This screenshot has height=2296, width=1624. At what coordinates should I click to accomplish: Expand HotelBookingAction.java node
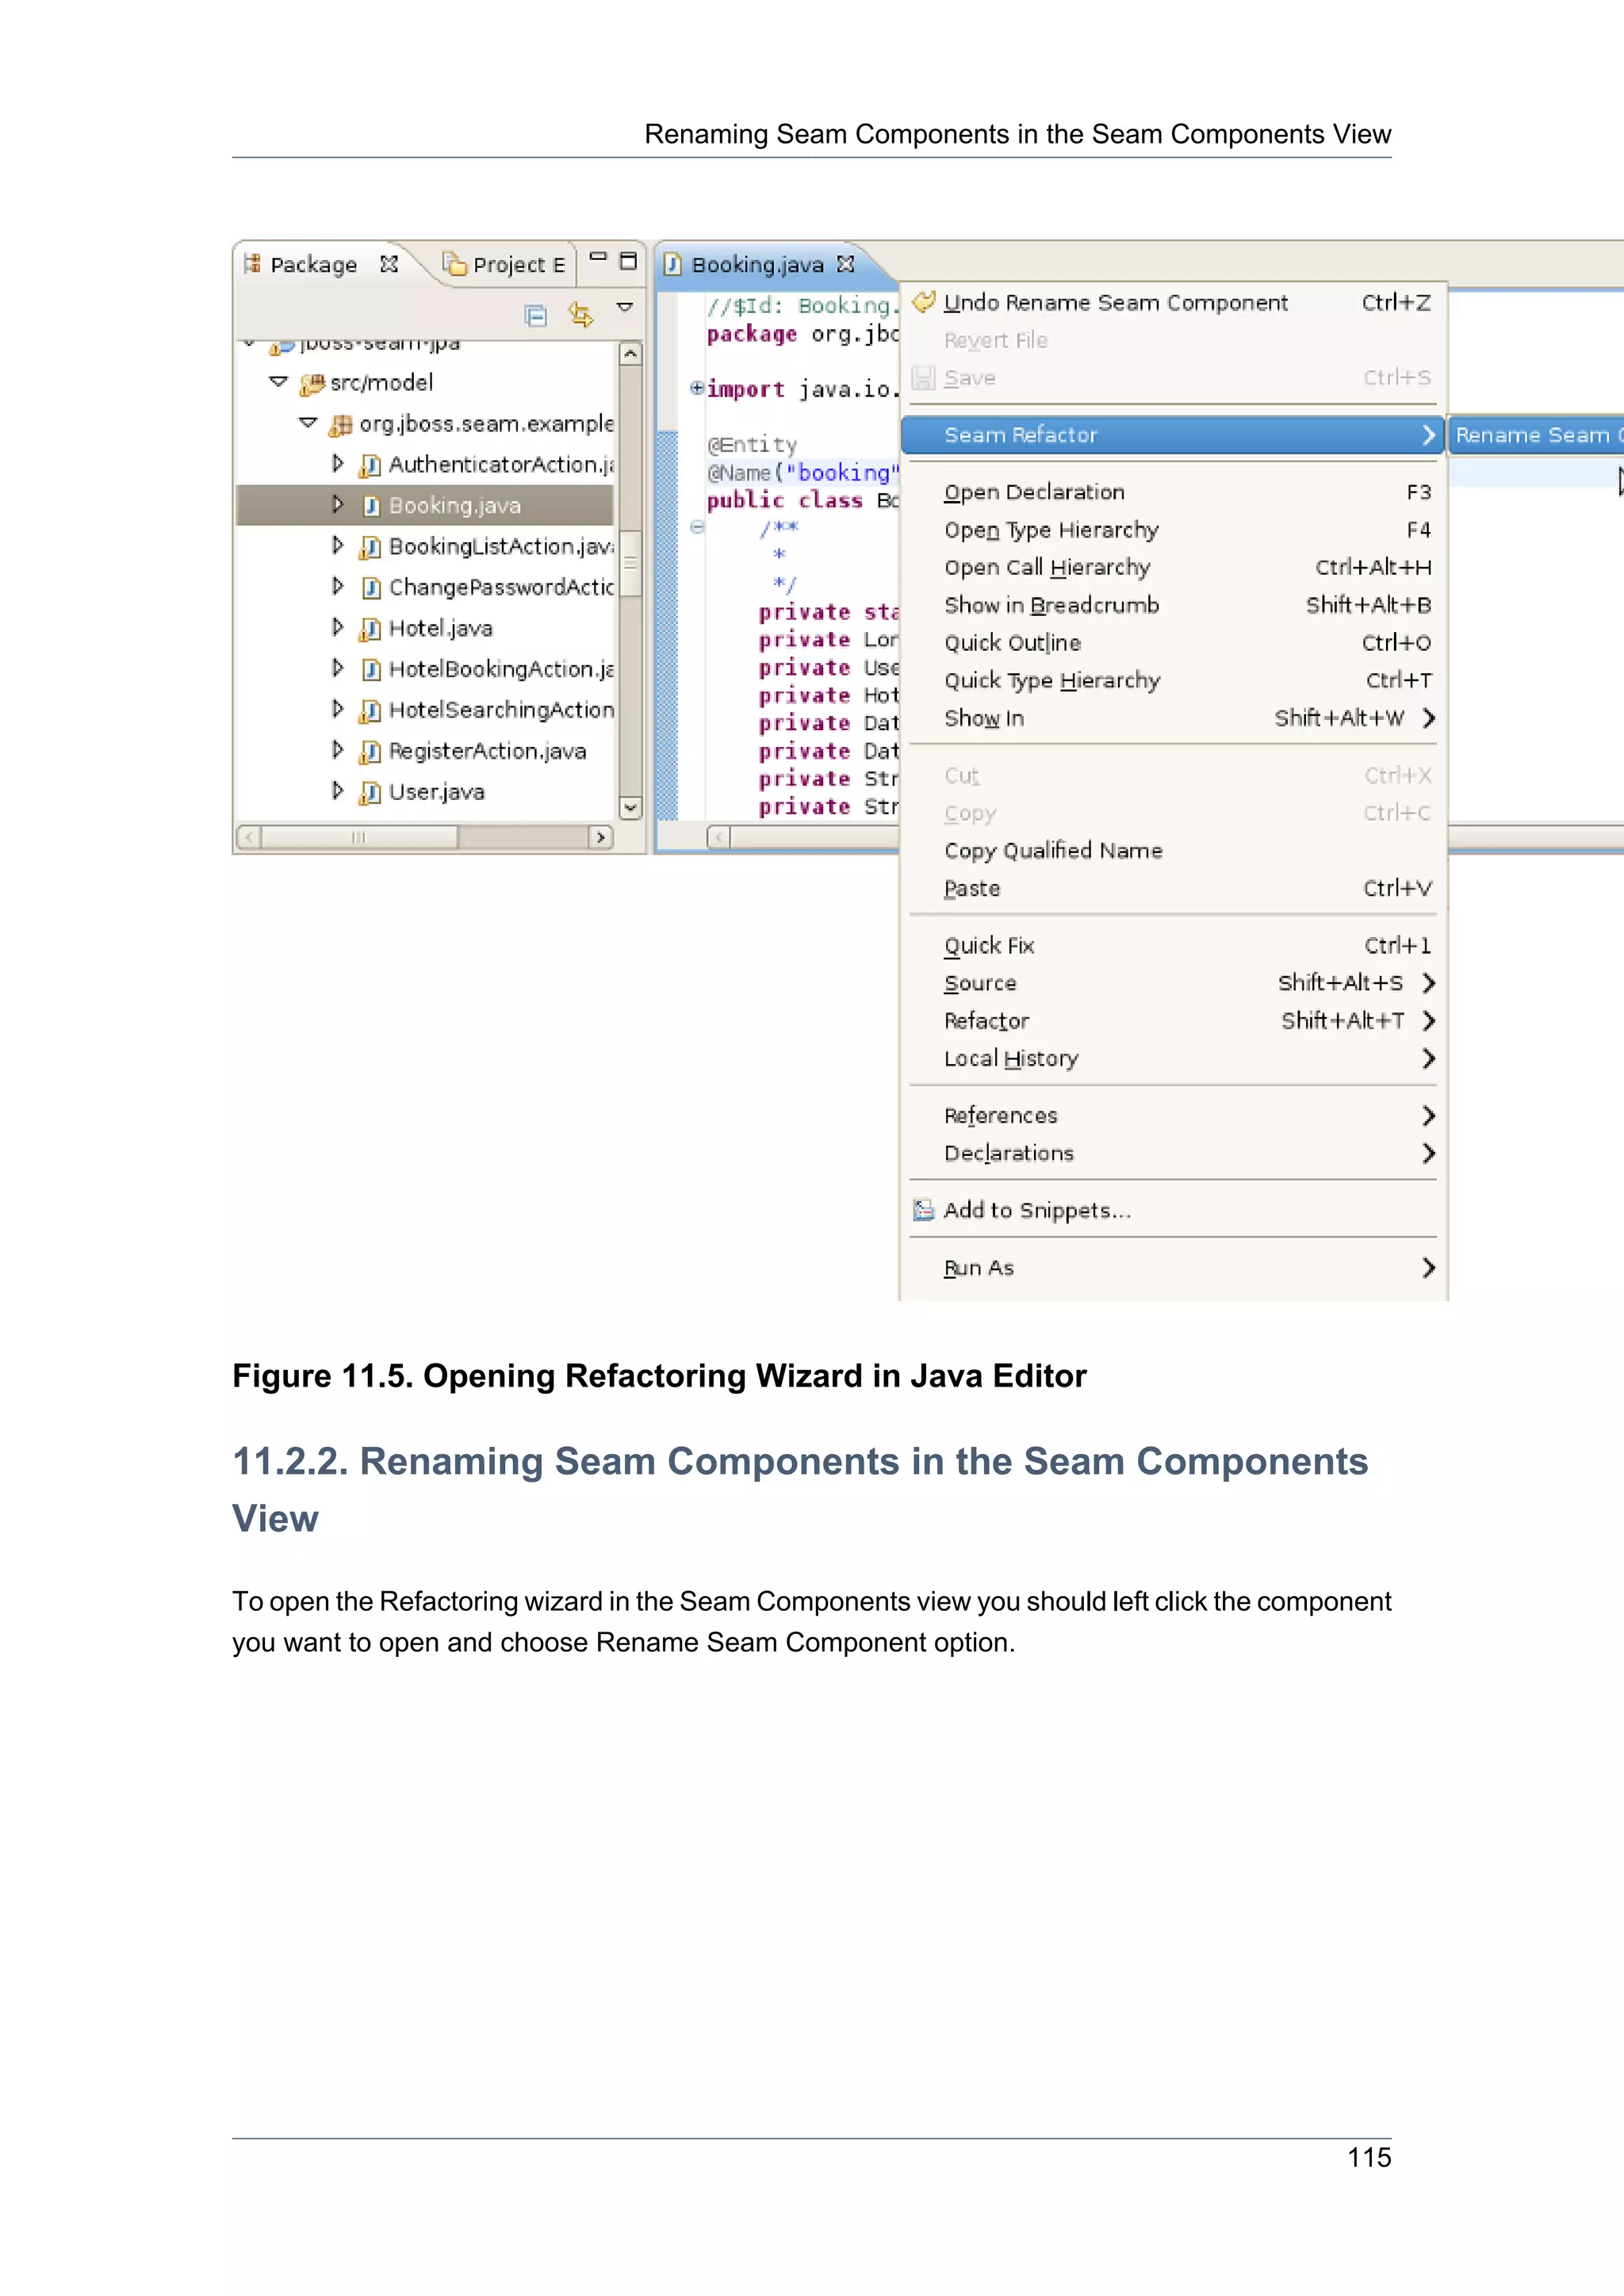[x=338, y=669]
